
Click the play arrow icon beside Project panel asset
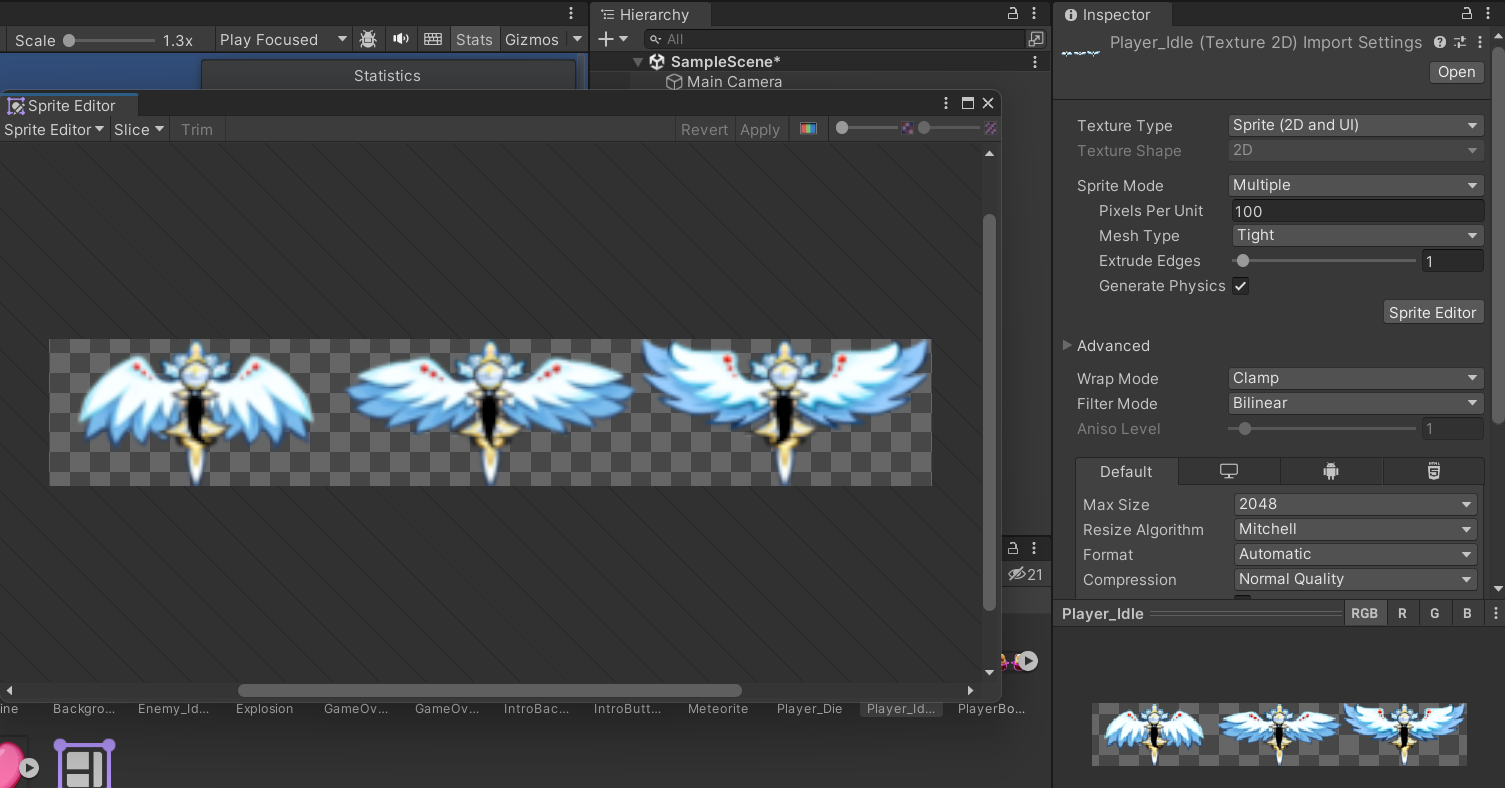[x=1028, y=661]
